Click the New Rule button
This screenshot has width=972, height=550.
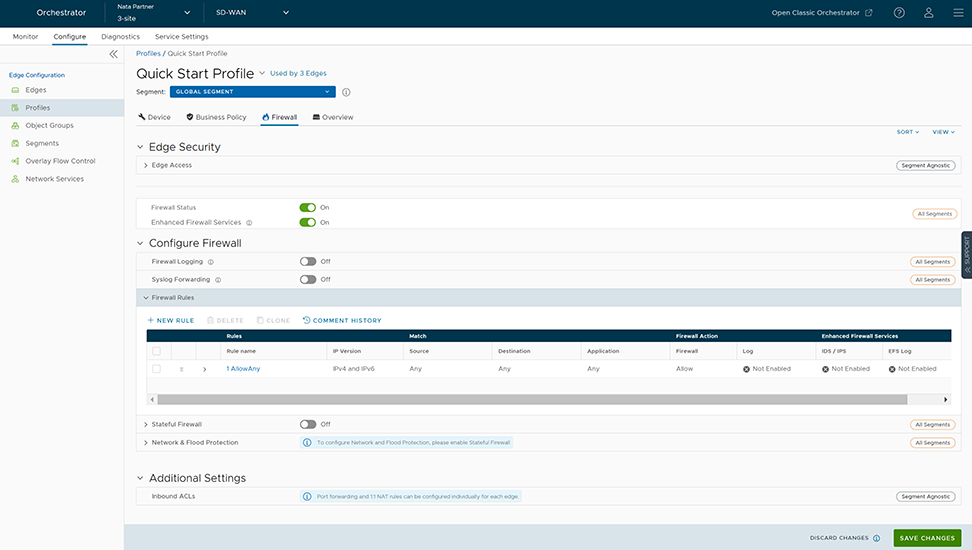point(171,321)
